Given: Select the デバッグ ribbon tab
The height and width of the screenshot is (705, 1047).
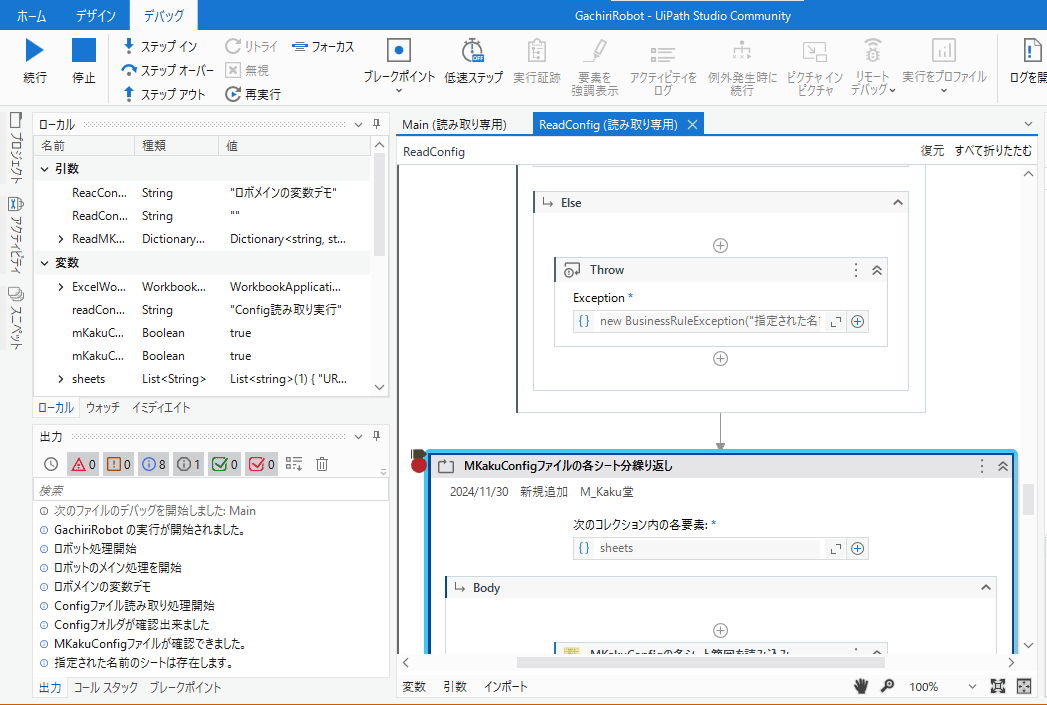Looking at the screenshot, I should click(163, 15).
